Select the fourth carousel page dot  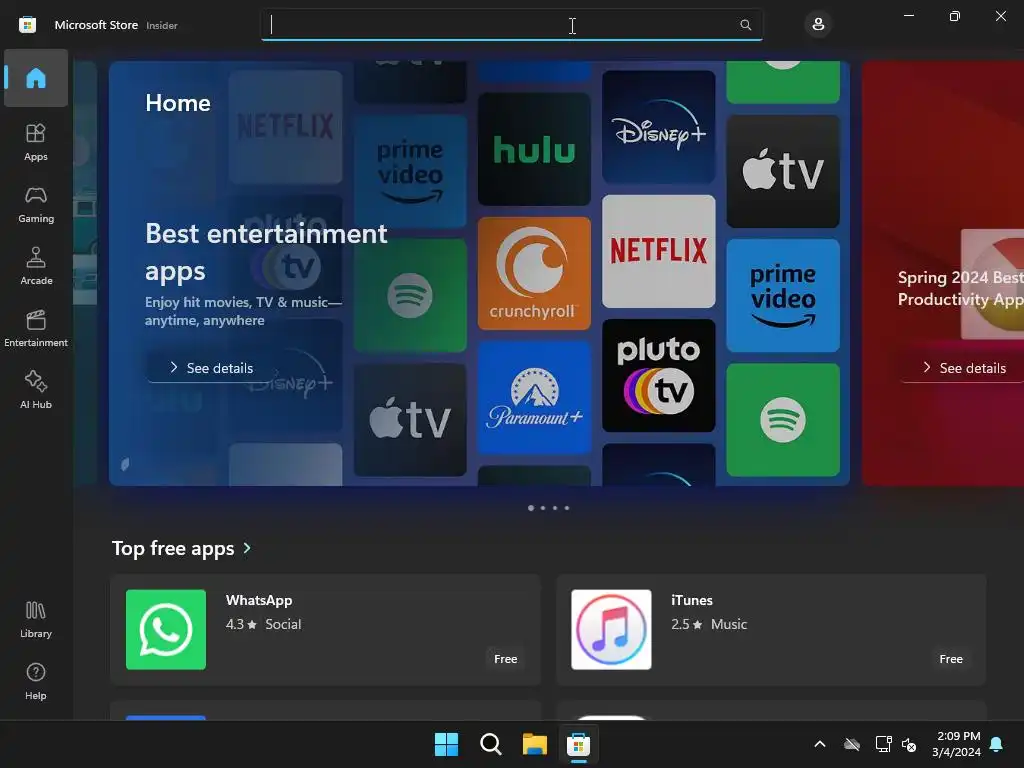(x=567, y=507)
